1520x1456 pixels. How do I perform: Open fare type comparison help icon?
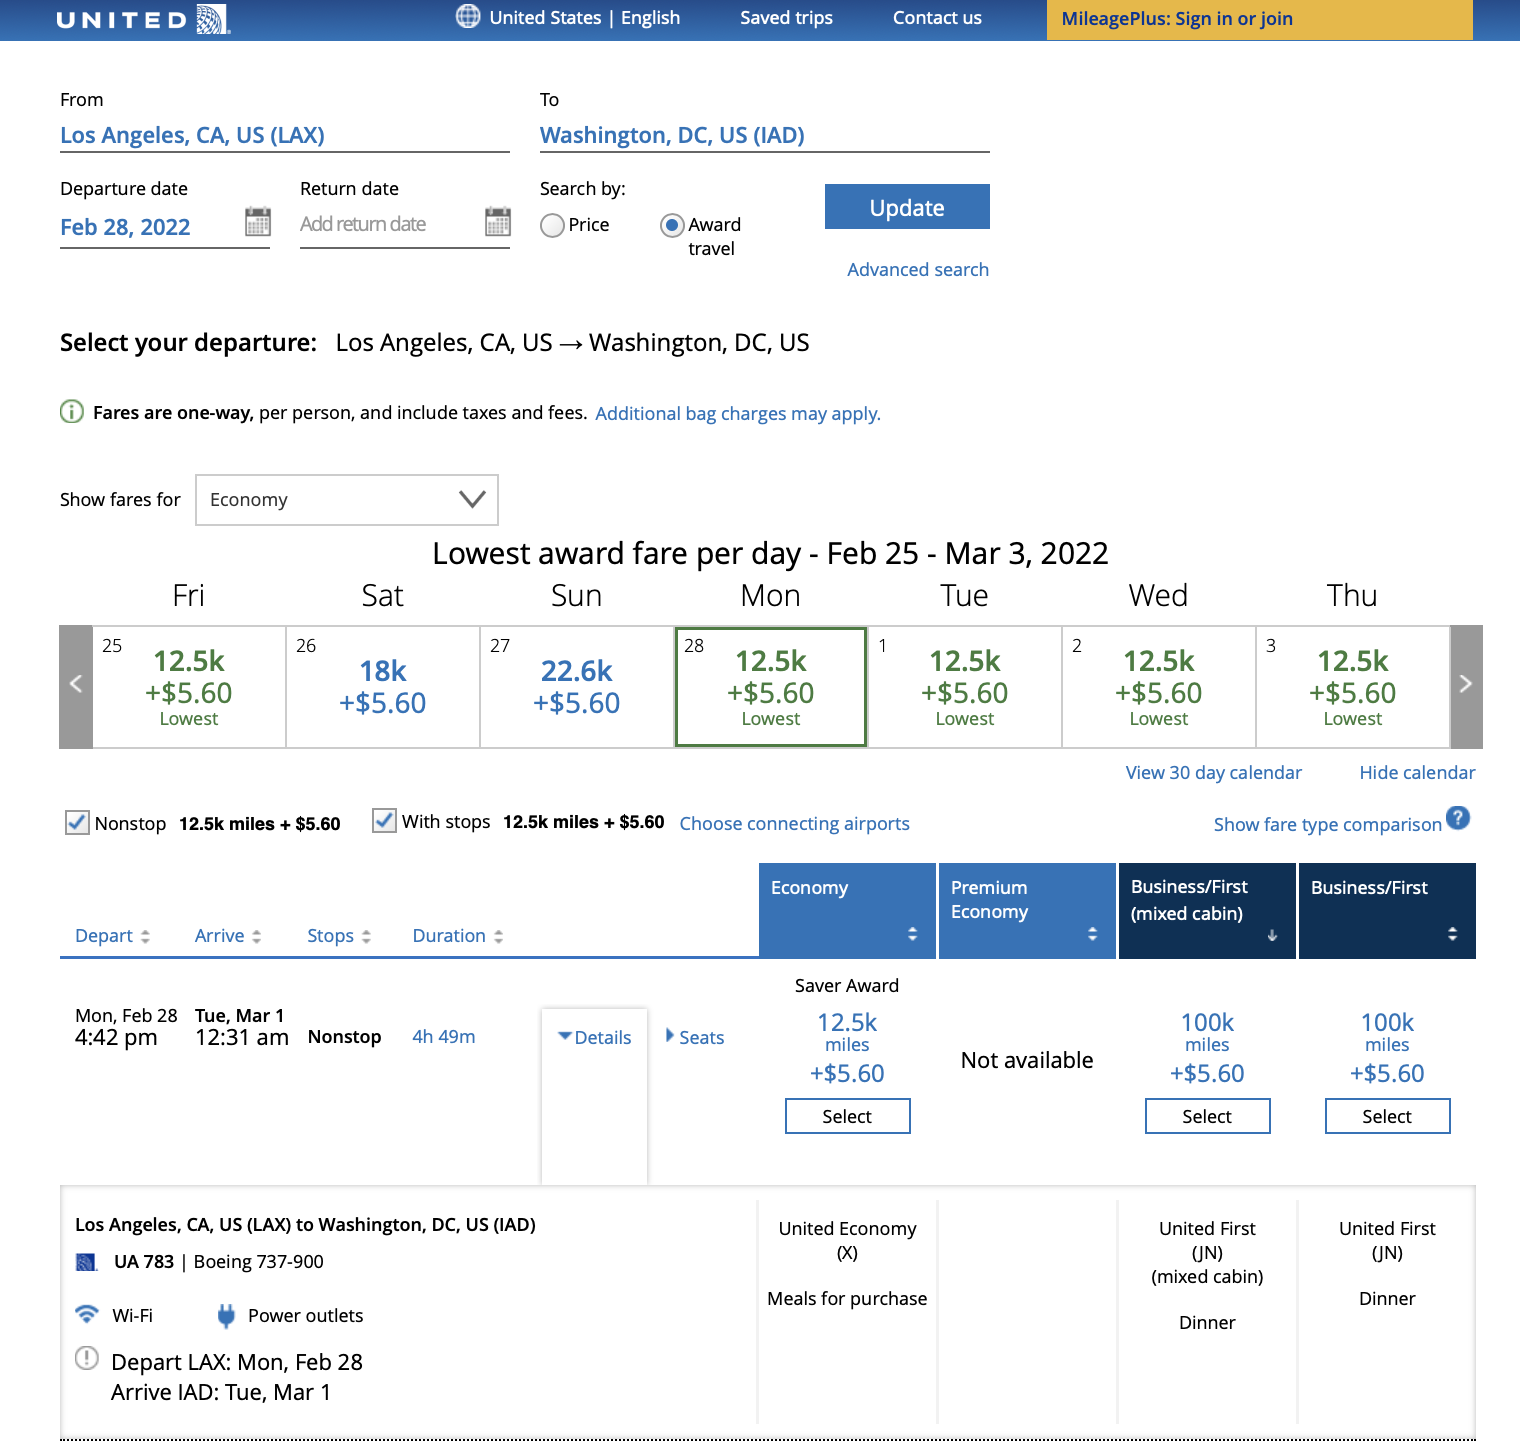pyautogui.click(x=1459, y=818)
